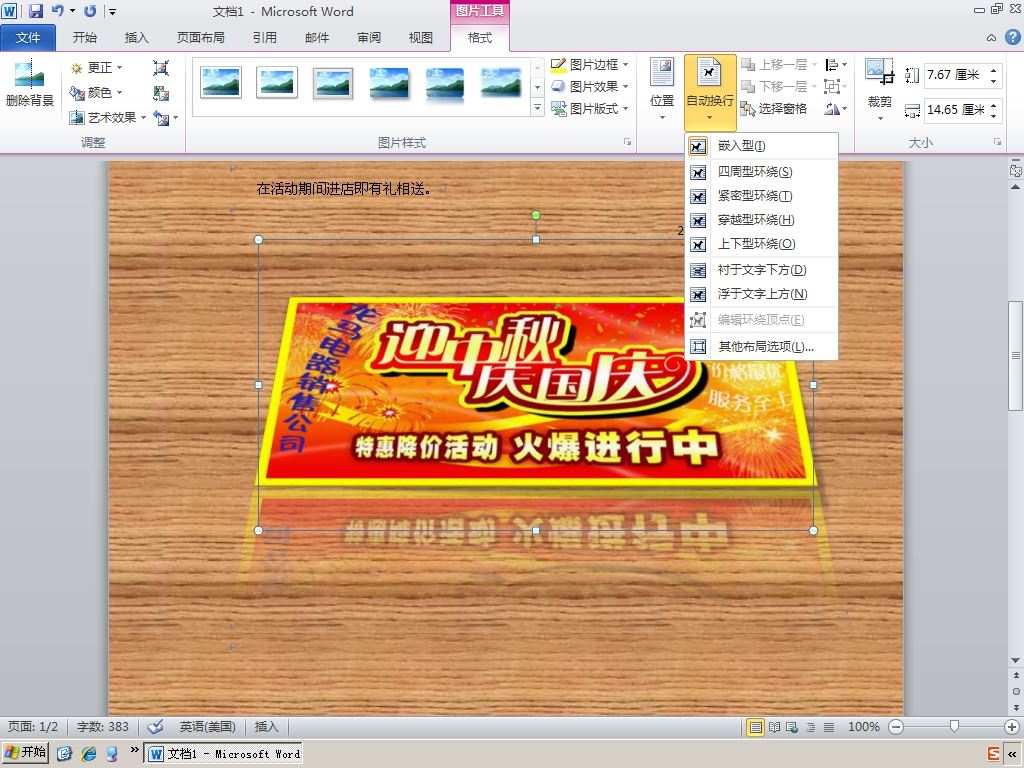This screenshot has width=1024, height=768.
Task: Select Tight (紧密型环绕) wrapping option
Action: click(x=761, y=196)
